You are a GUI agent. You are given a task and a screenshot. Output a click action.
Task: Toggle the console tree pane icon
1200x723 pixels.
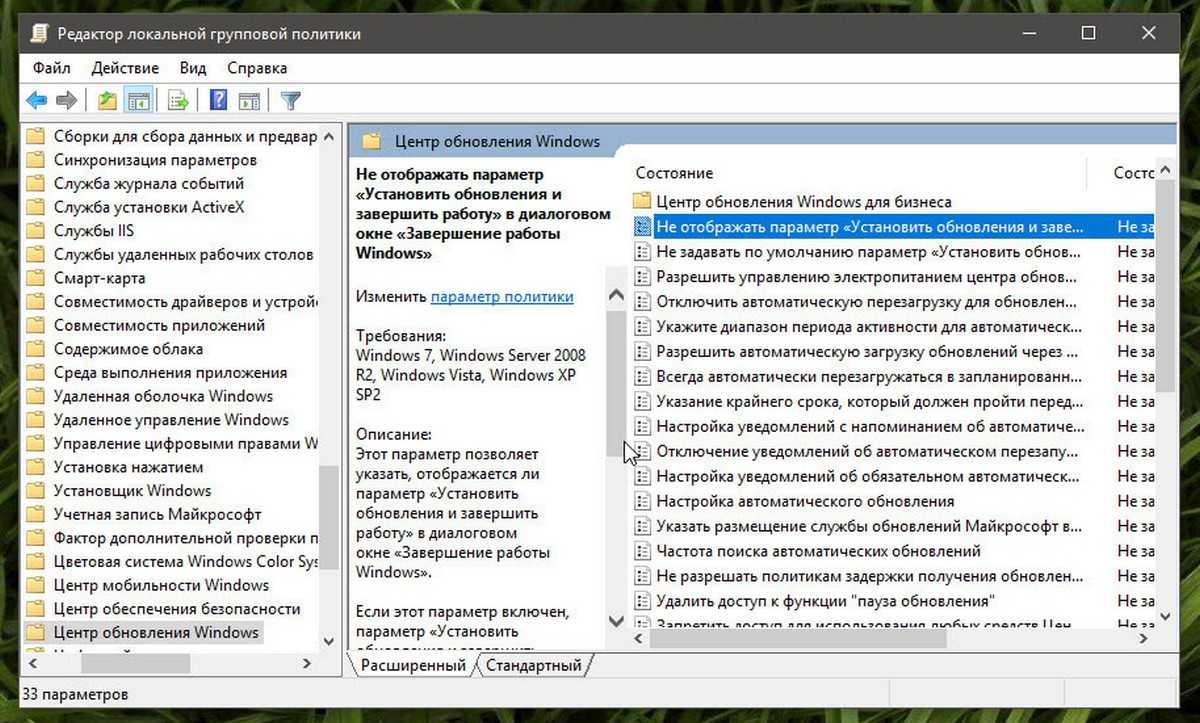138,100
